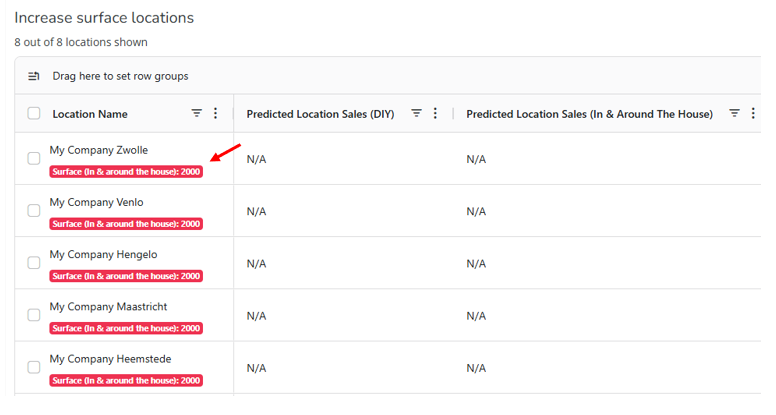
Task: Click the row groups icon
Action: click(x=34, y=76)
